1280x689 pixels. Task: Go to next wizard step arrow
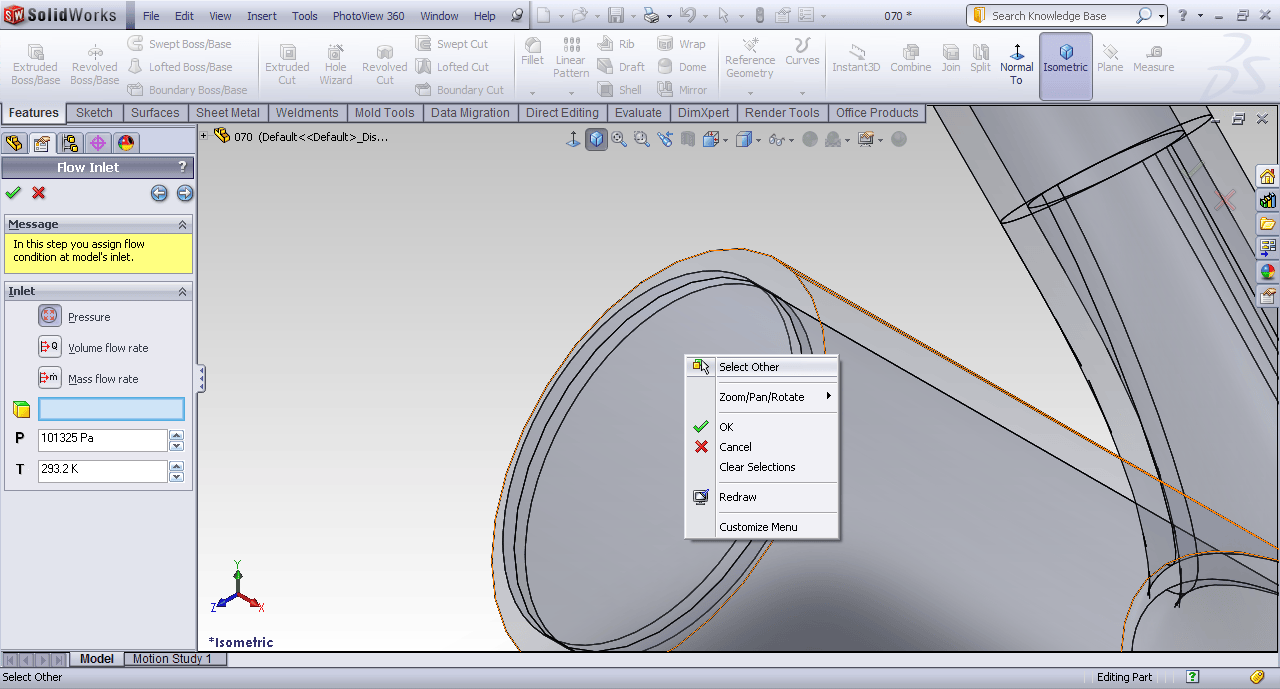[184, 193]
